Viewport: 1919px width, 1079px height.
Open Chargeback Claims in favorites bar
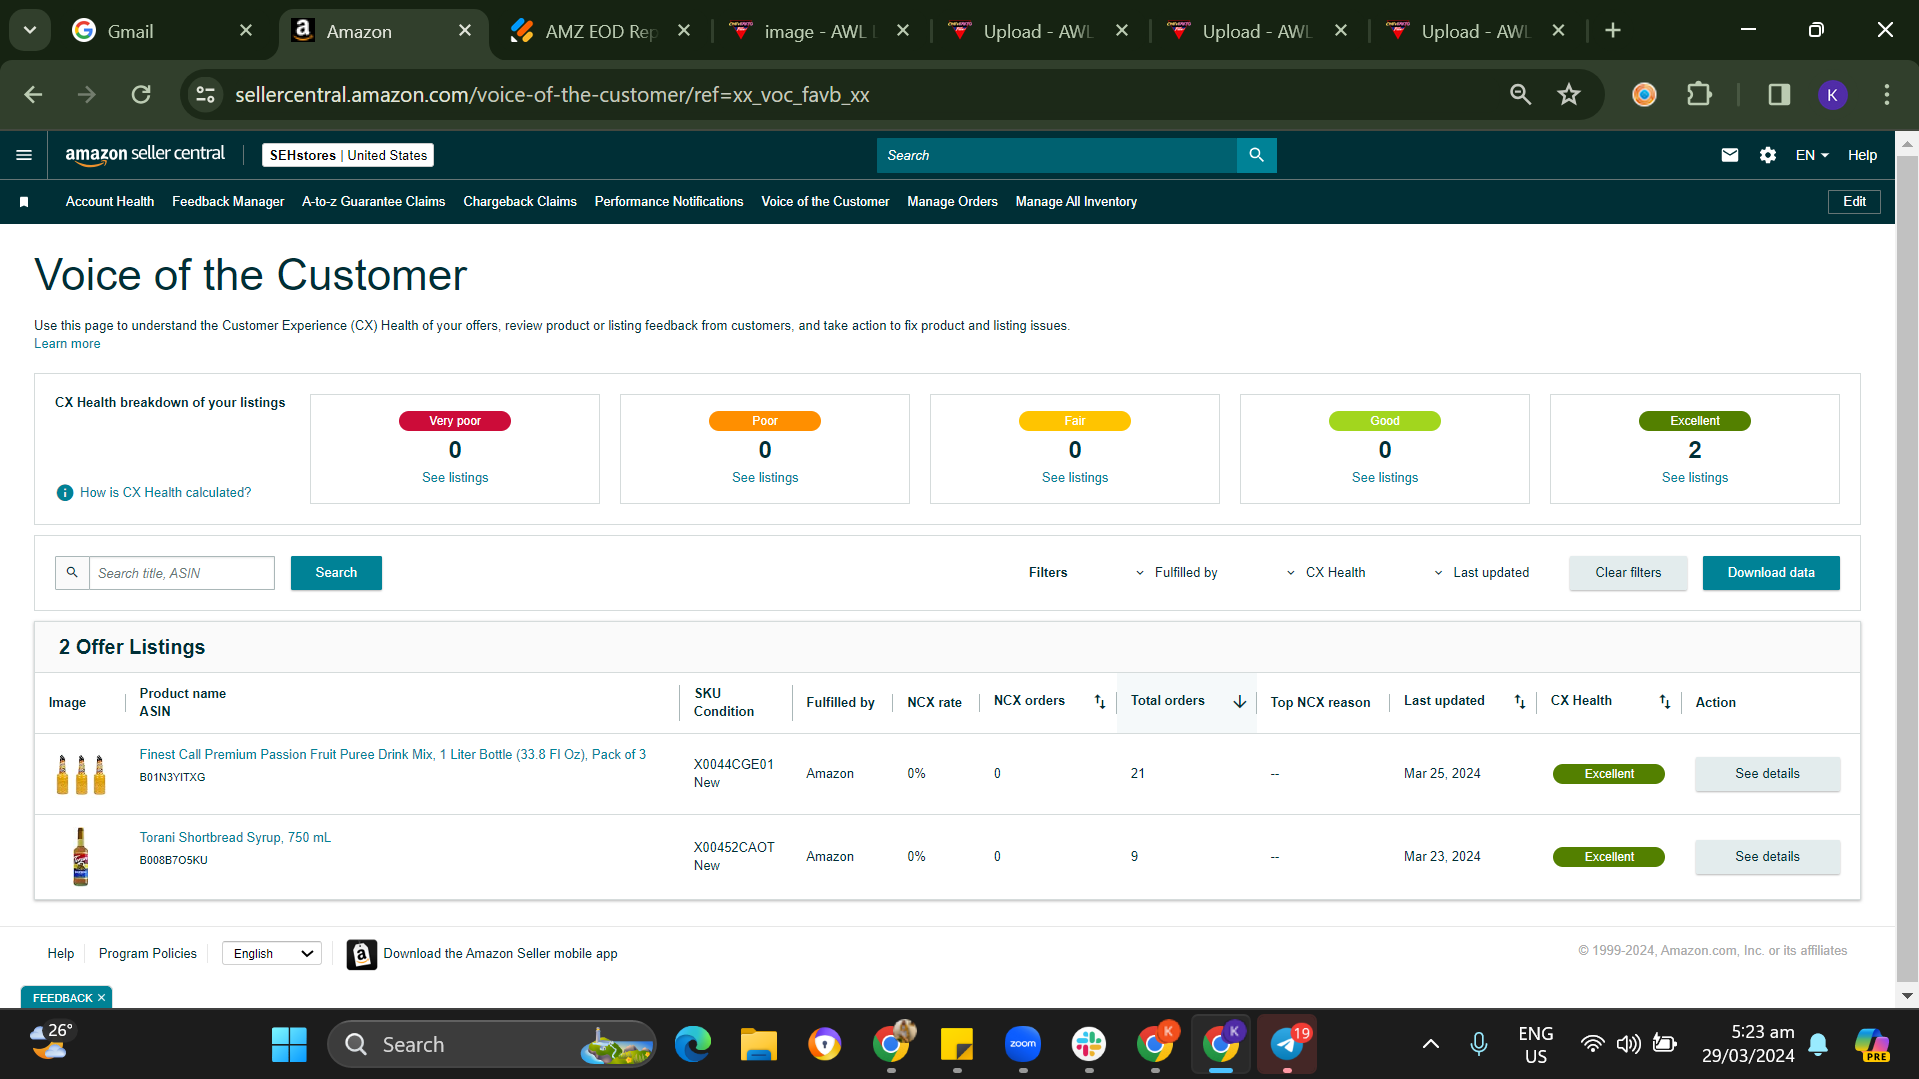[x=520, y=202]
